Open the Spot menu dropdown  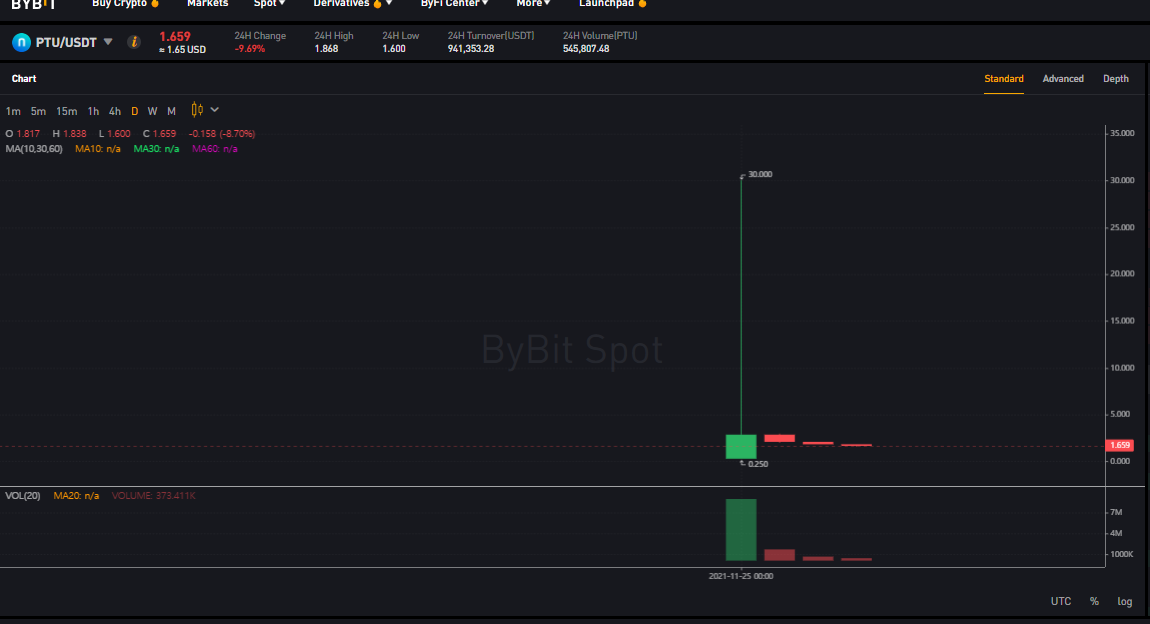click(x=269, y=4)
